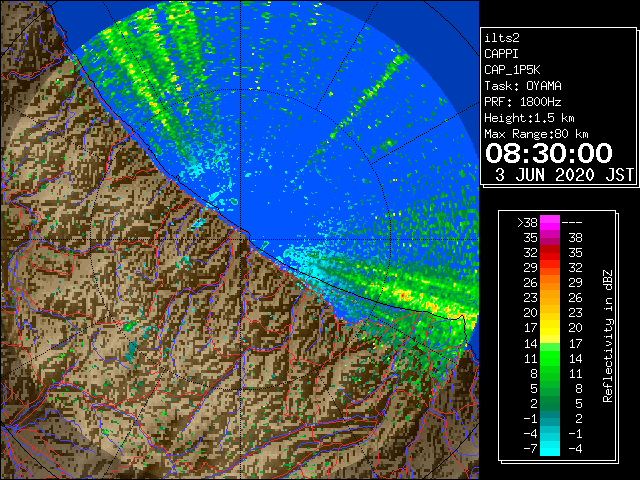
Task: Click the 'Task: OYAMA' line
Action: coord(523,86)
